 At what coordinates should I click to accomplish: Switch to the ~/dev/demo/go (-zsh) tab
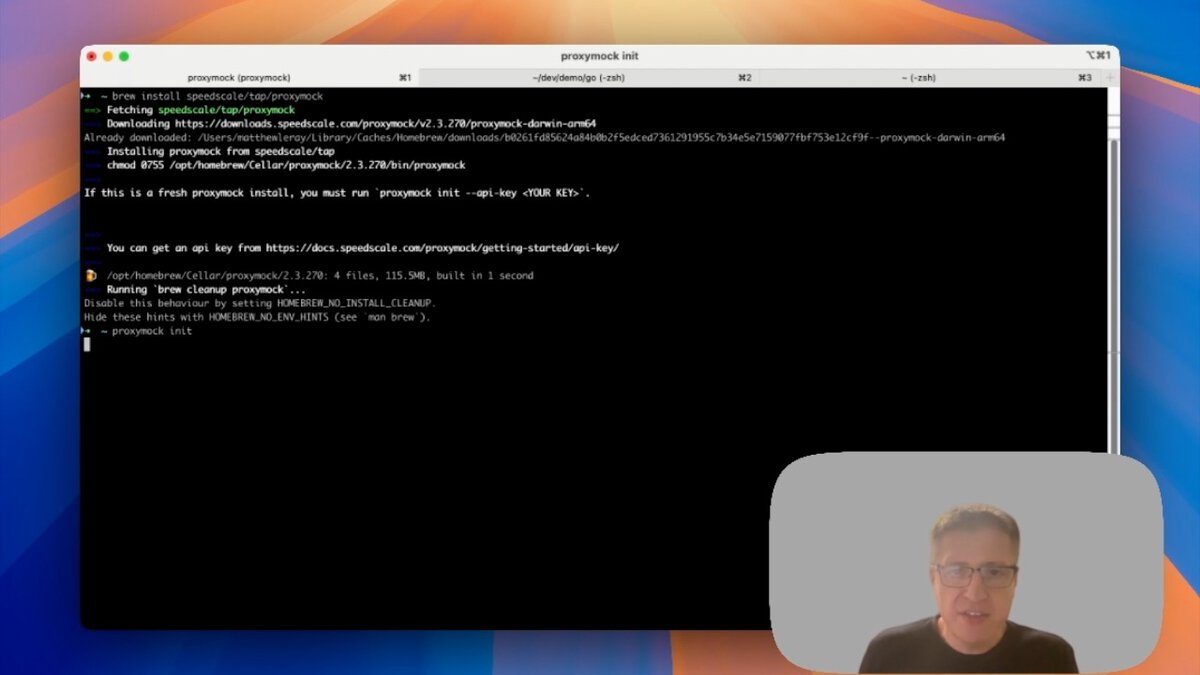(x=589, y=77)
